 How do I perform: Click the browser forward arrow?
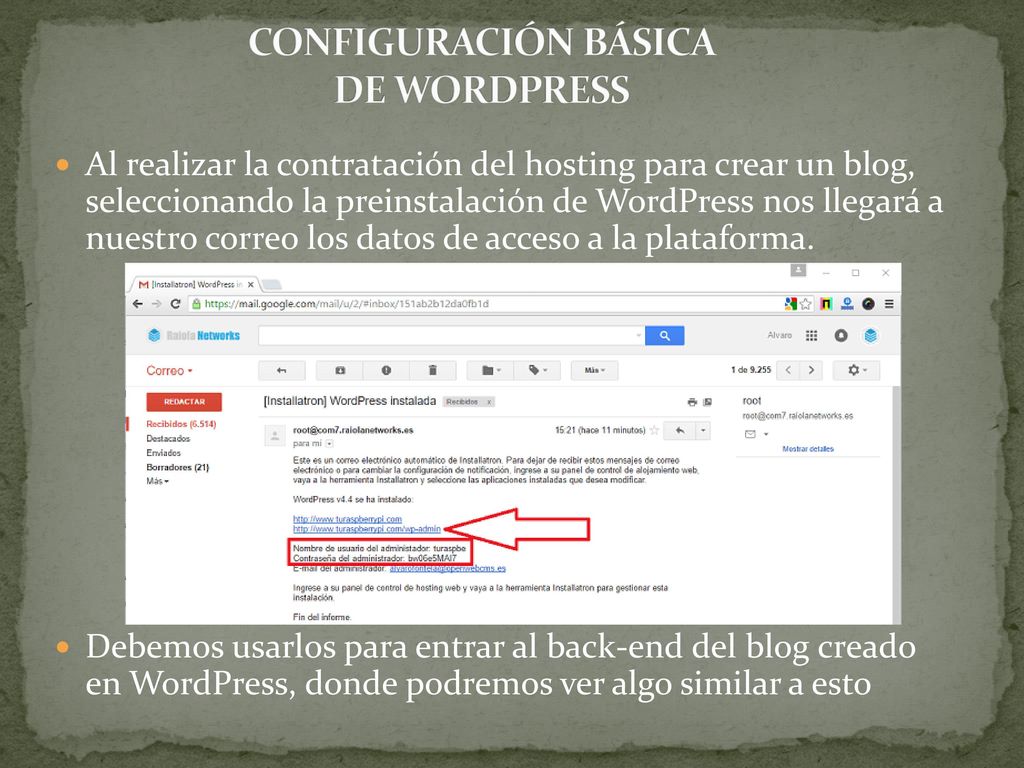[156, 304]
